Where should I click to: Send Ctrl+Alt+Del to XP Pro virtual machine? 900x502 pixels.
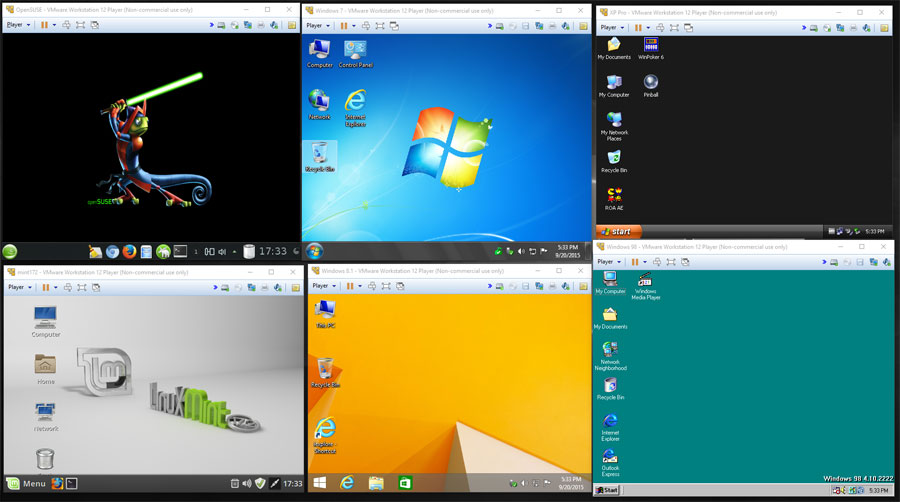(660, 28)
